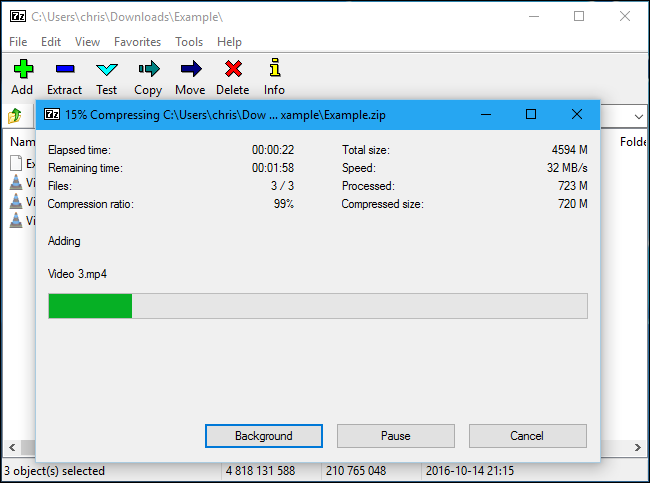Click the red Delete toolbar icon
650x483 pixels.
[x=232, y=70]
